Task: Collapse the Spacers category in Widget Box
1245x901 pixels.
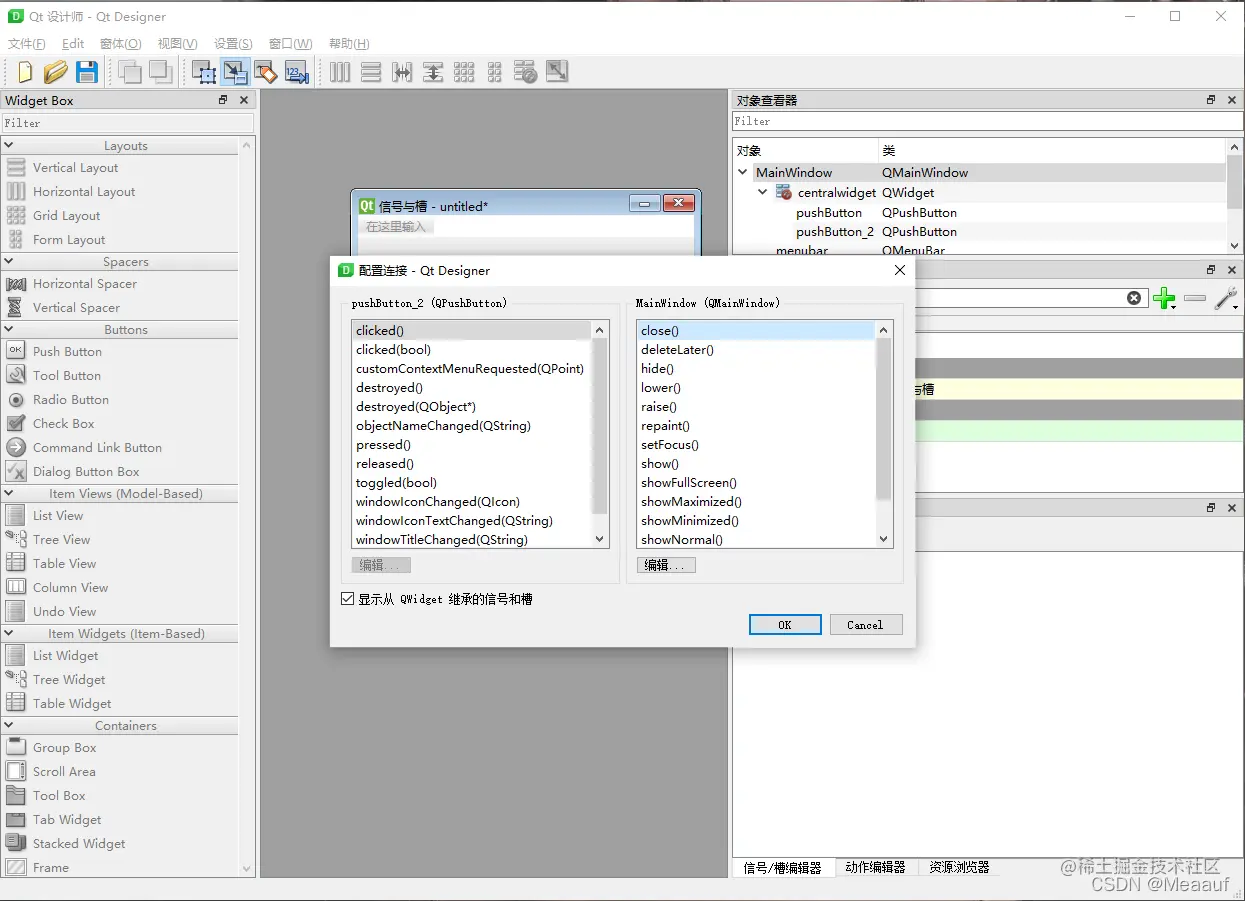Action: pyautogui.click(x=9, y=262)
